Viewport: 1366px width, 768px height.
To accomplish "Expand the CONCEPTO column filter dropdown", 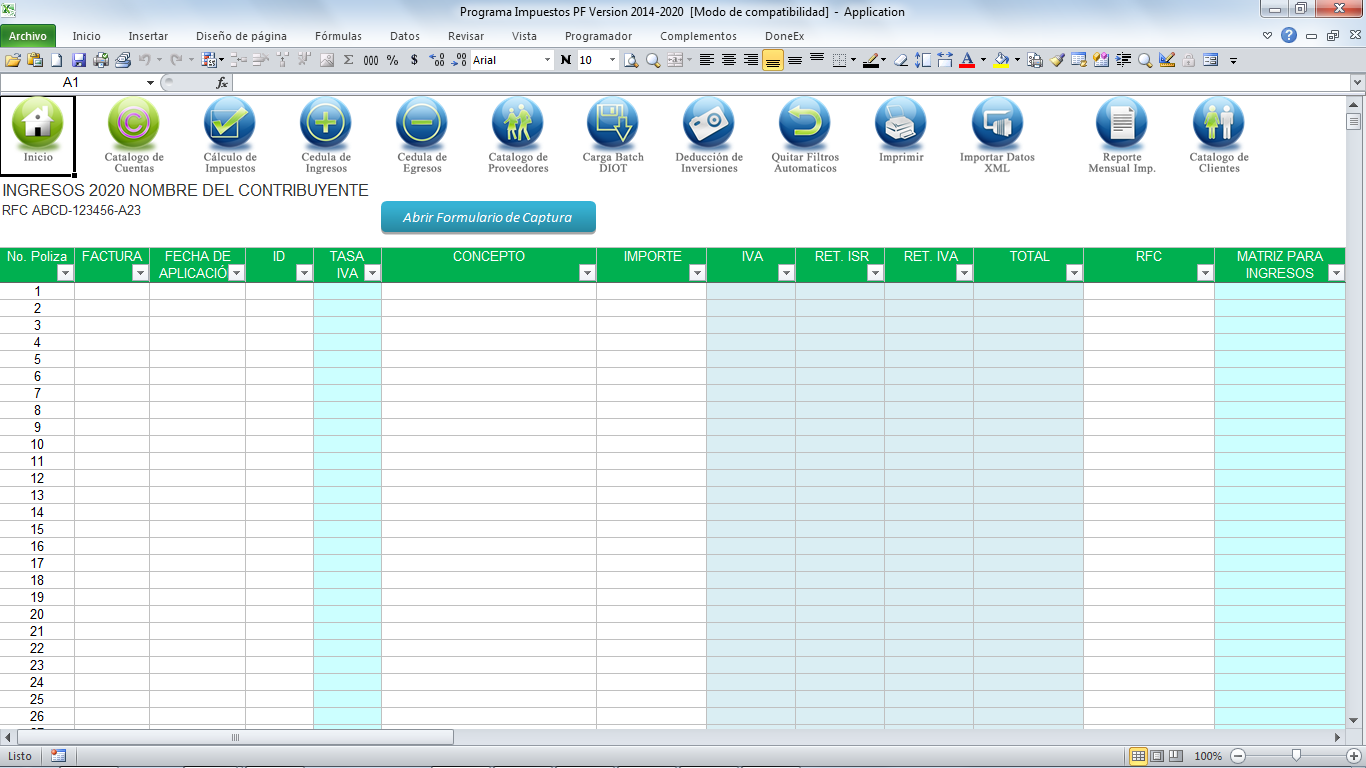I will (x=587, y=273).
